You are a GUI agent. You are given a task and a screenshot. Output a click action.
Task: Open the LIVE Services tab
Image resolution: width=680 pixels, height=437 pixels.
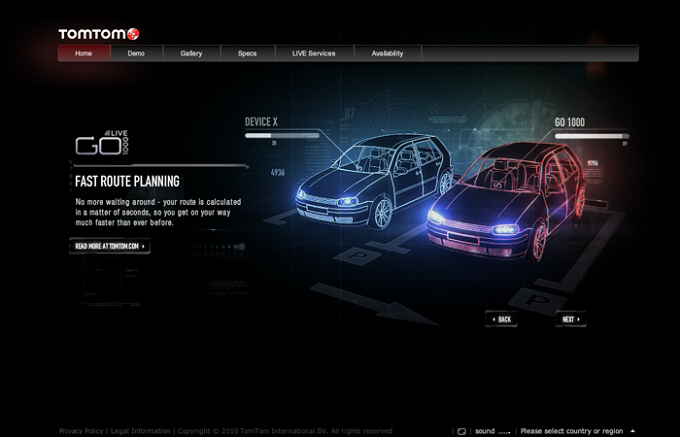tap(314, 53)
